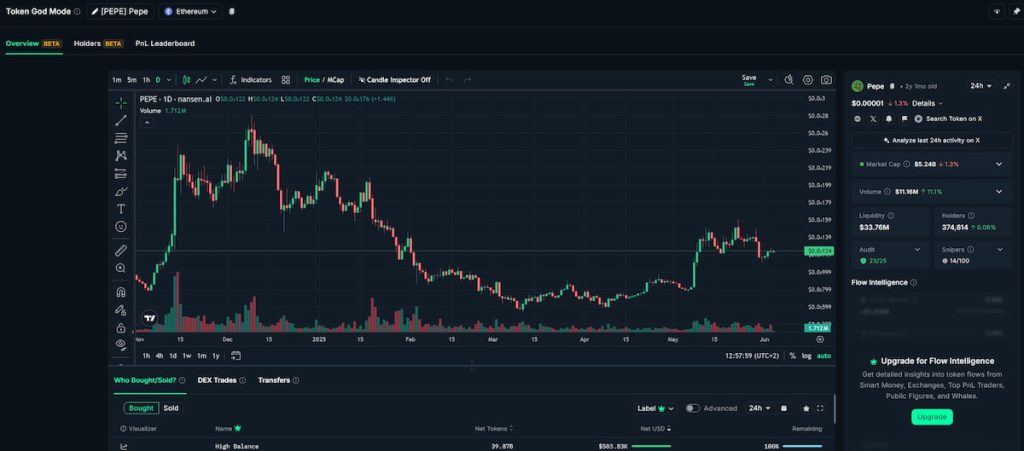Toggle auto scale on chart

(x=824, y=356)
